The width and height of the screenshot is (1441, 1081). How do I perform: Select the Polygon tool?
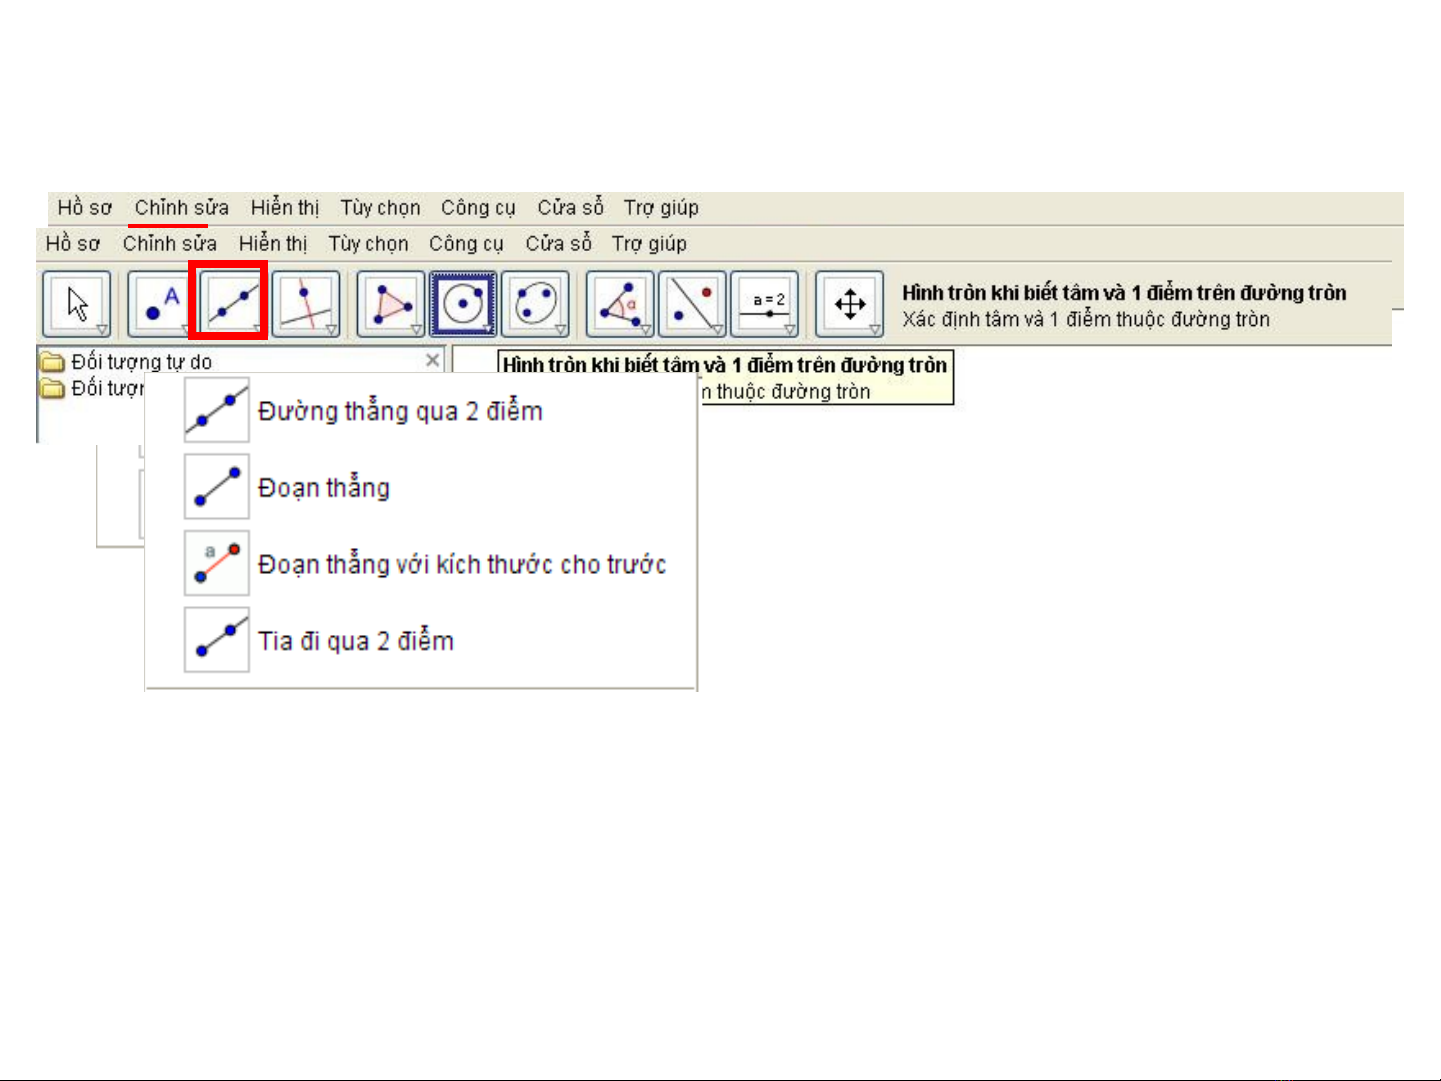click(390, 303)
